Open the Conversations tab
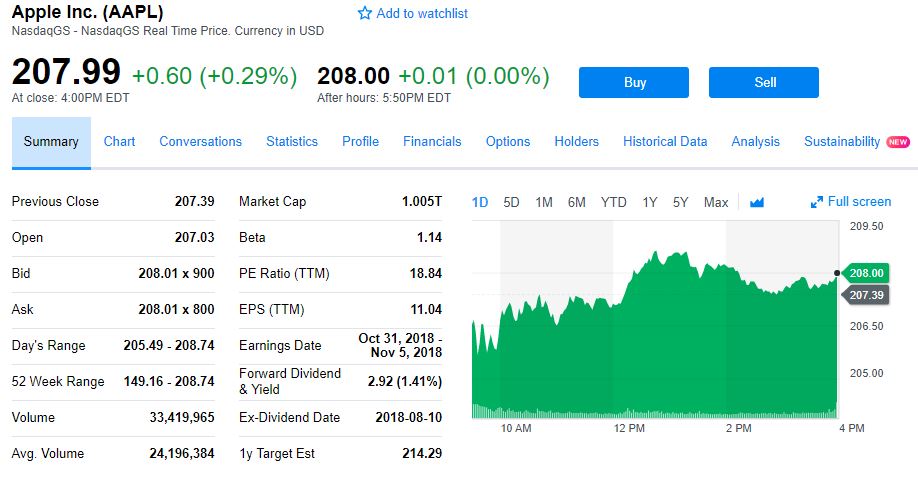918x477 pixels. tap(200, 142)
